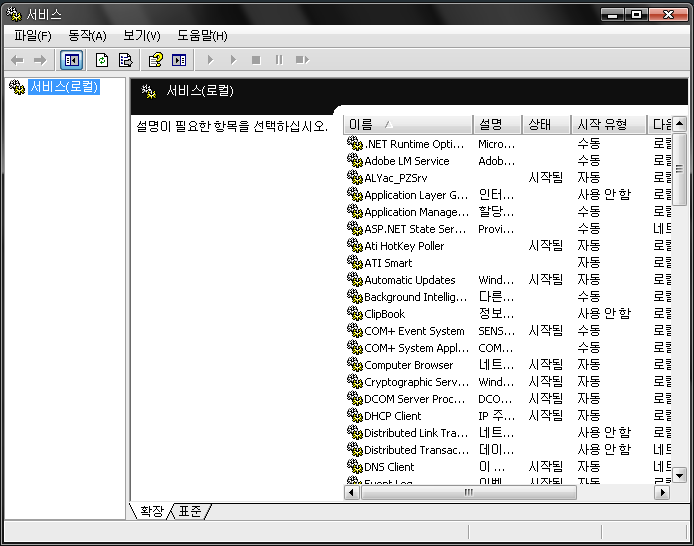Switch to the 확장 tab

click(152, 511)
